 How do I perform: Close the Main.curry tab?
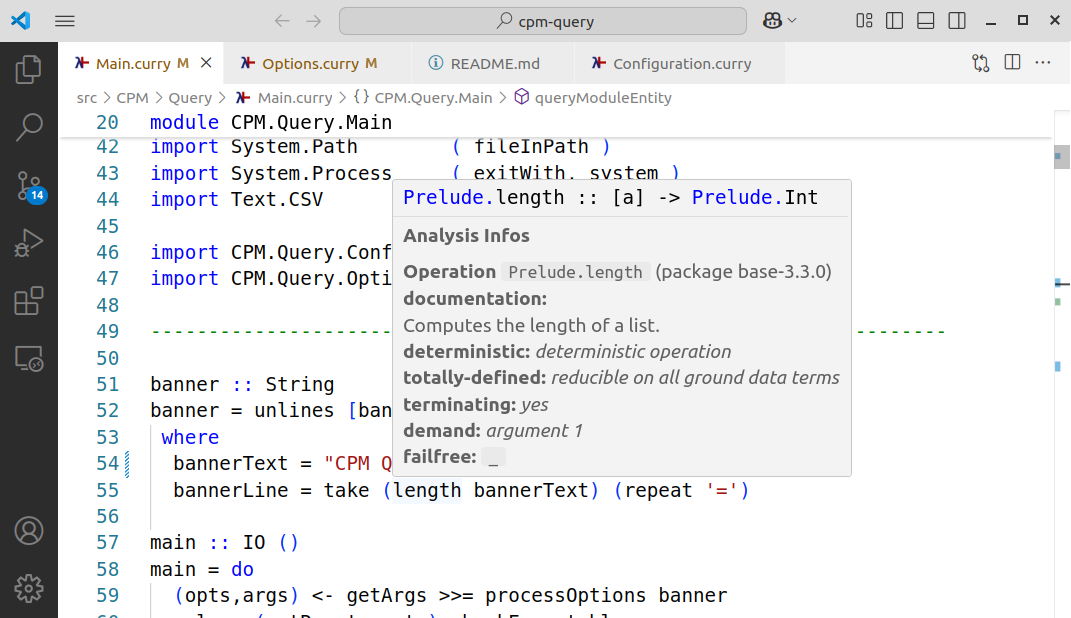(x=206, y=63)
